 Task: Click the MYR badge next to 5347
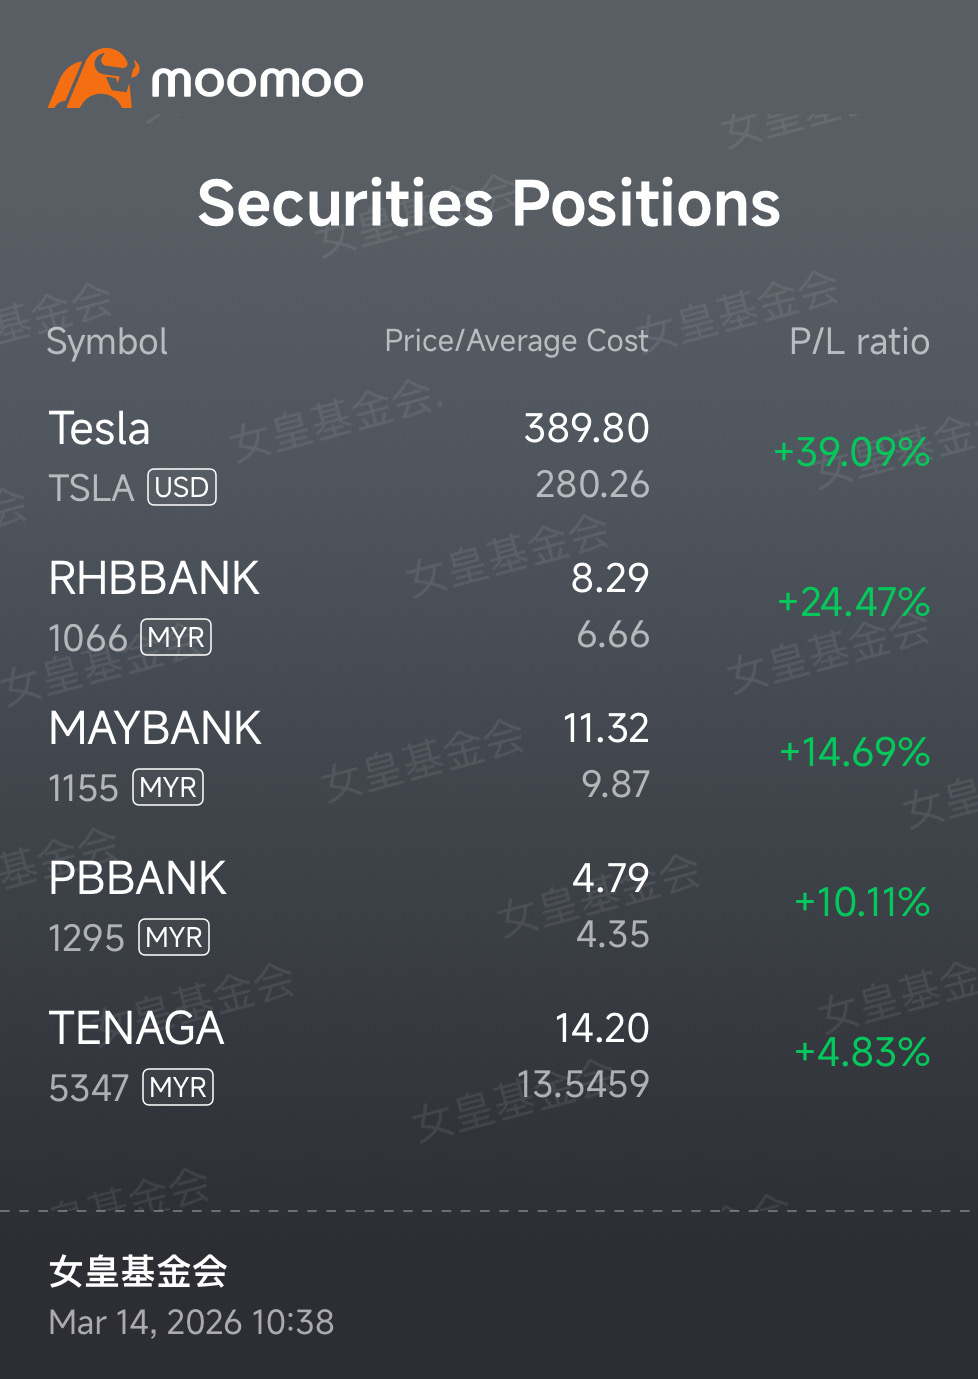coord(179,1088)
